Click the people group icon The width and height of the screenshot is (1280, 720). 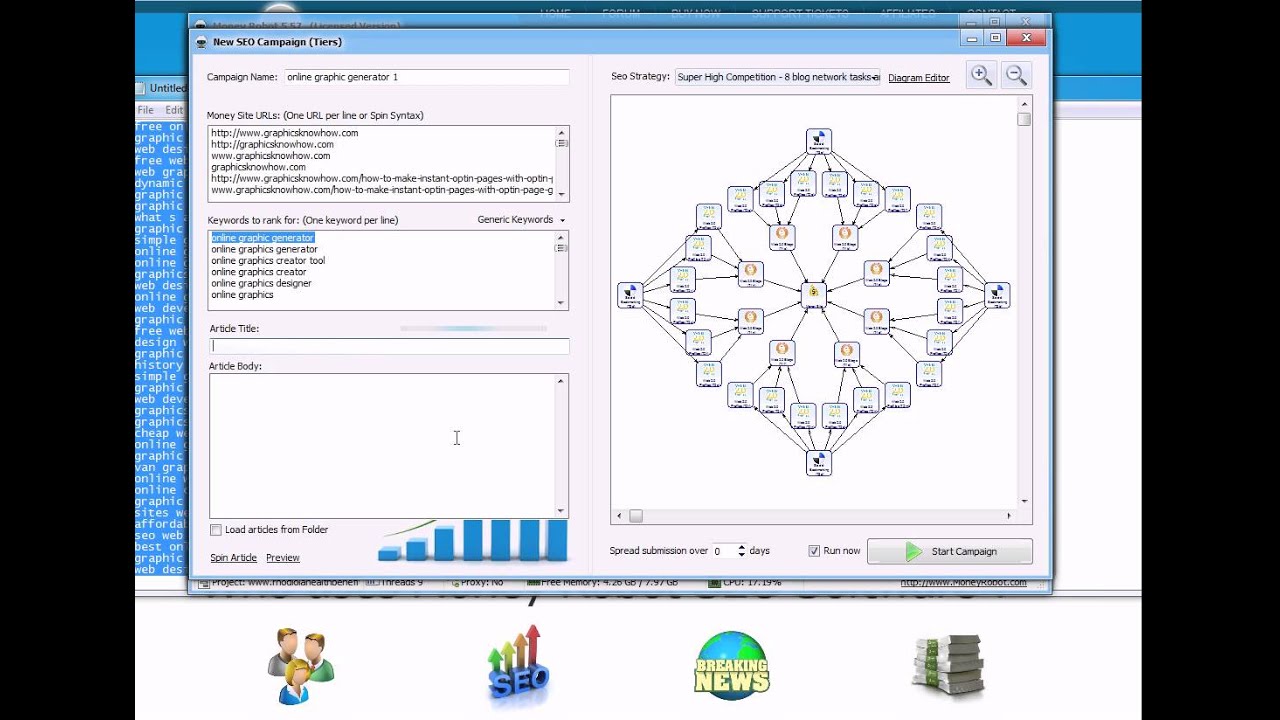(300, 665)
